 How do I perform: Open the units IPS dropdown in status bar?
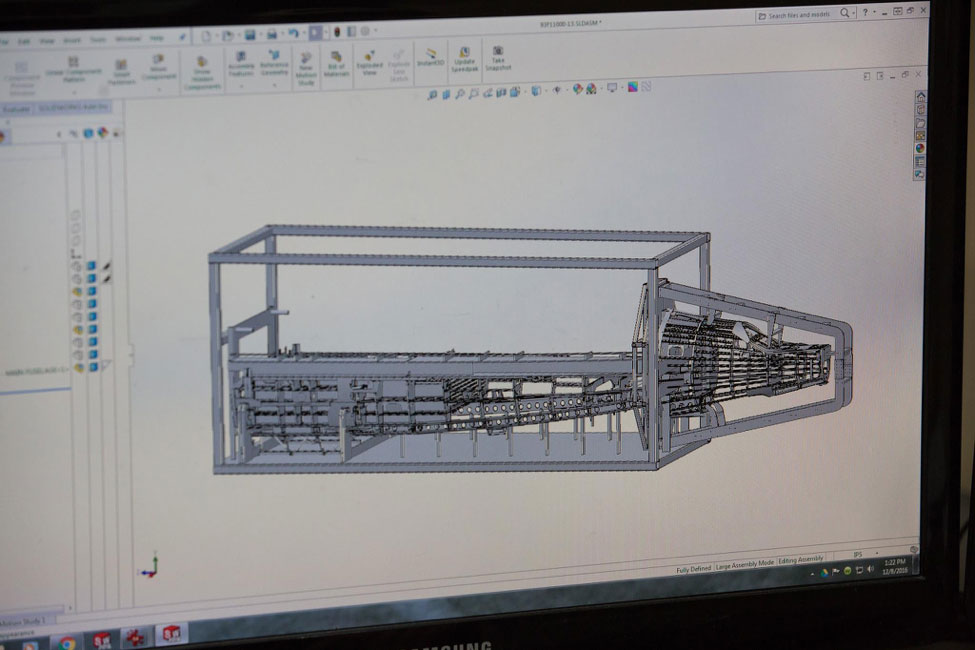pyautogui.click(x=859, y=554)
